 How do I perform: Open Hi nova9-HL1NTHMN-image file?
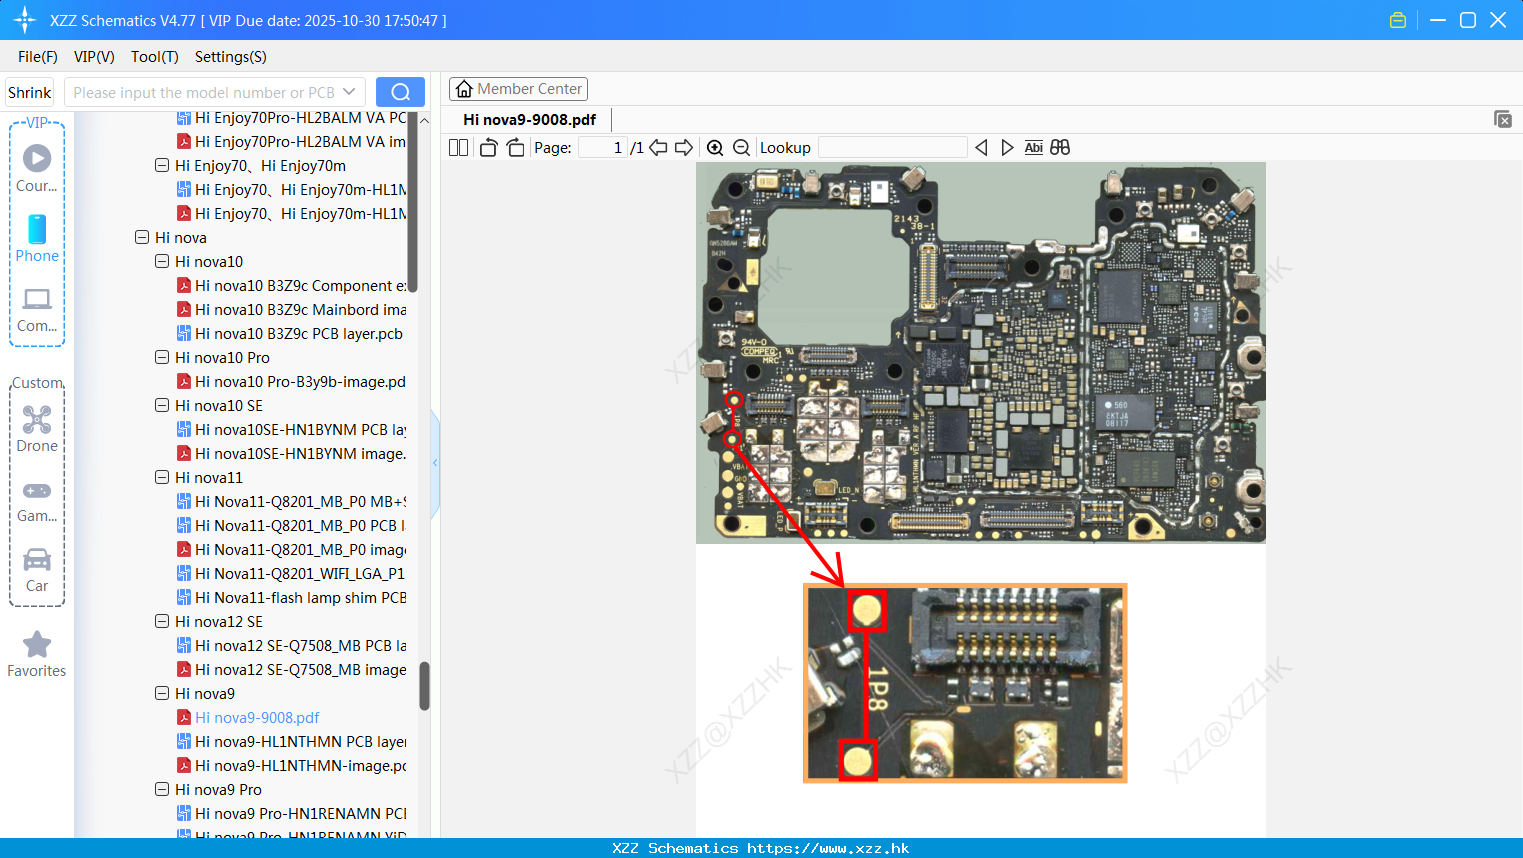pyautogui.click(x=292, y=766)
